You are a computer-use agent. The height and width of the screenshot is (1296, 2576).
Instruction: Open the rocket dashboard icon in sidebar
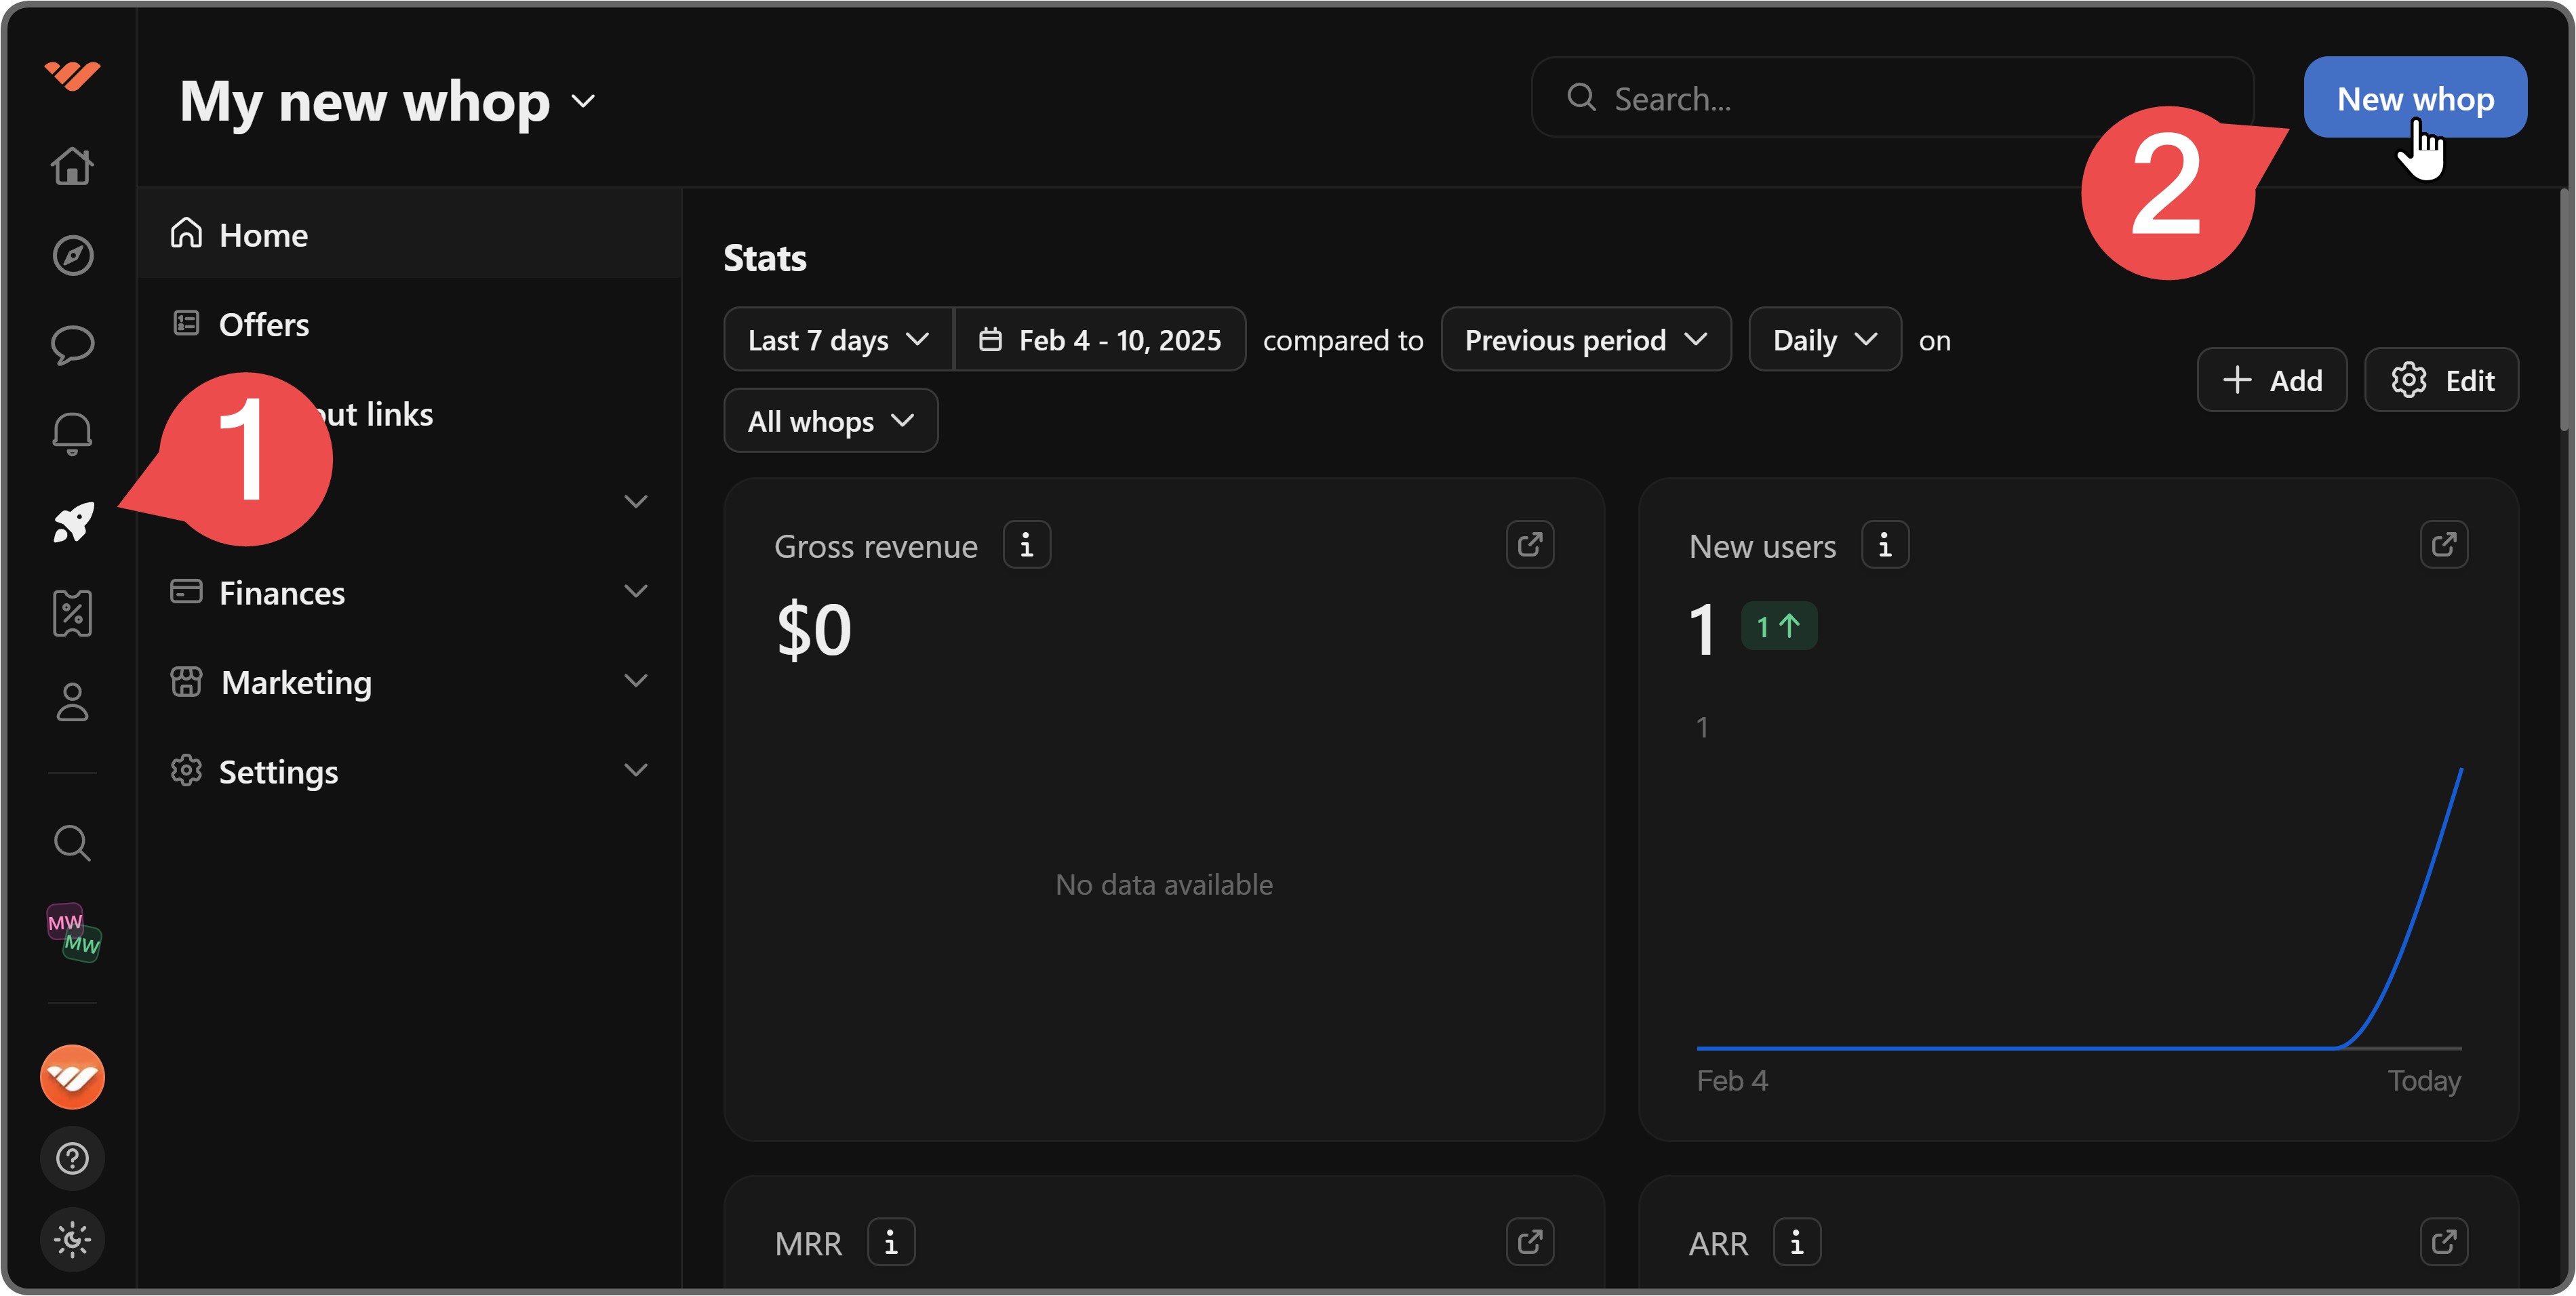[73, 522]
